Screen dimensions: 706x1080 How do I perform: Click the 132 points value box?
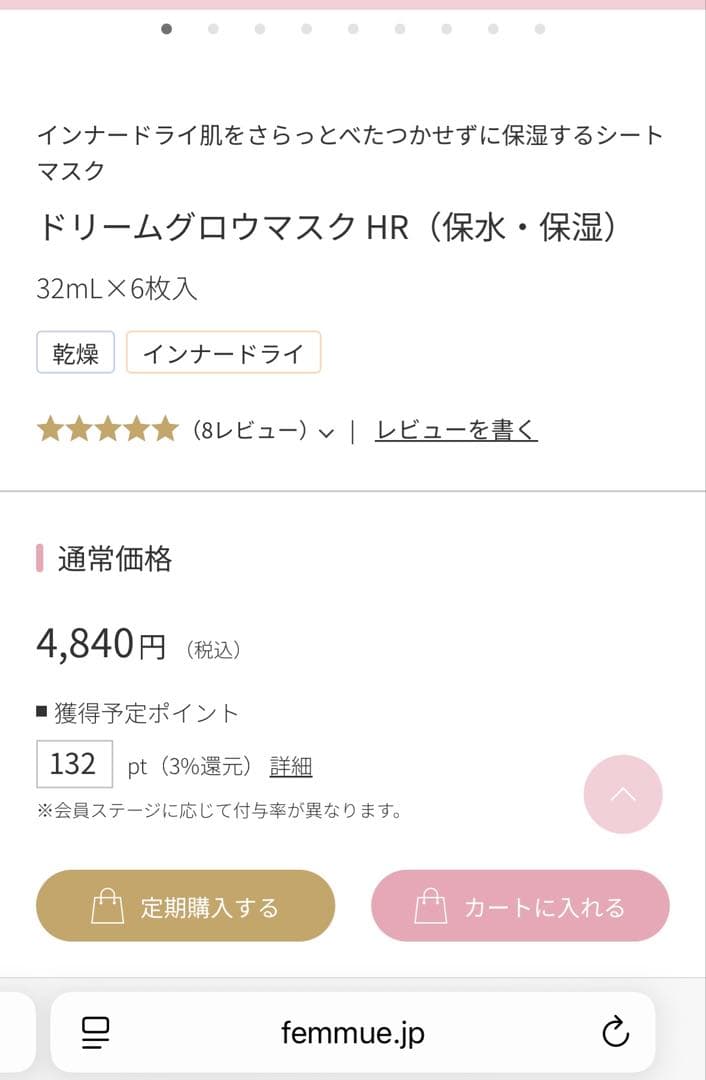74,765
